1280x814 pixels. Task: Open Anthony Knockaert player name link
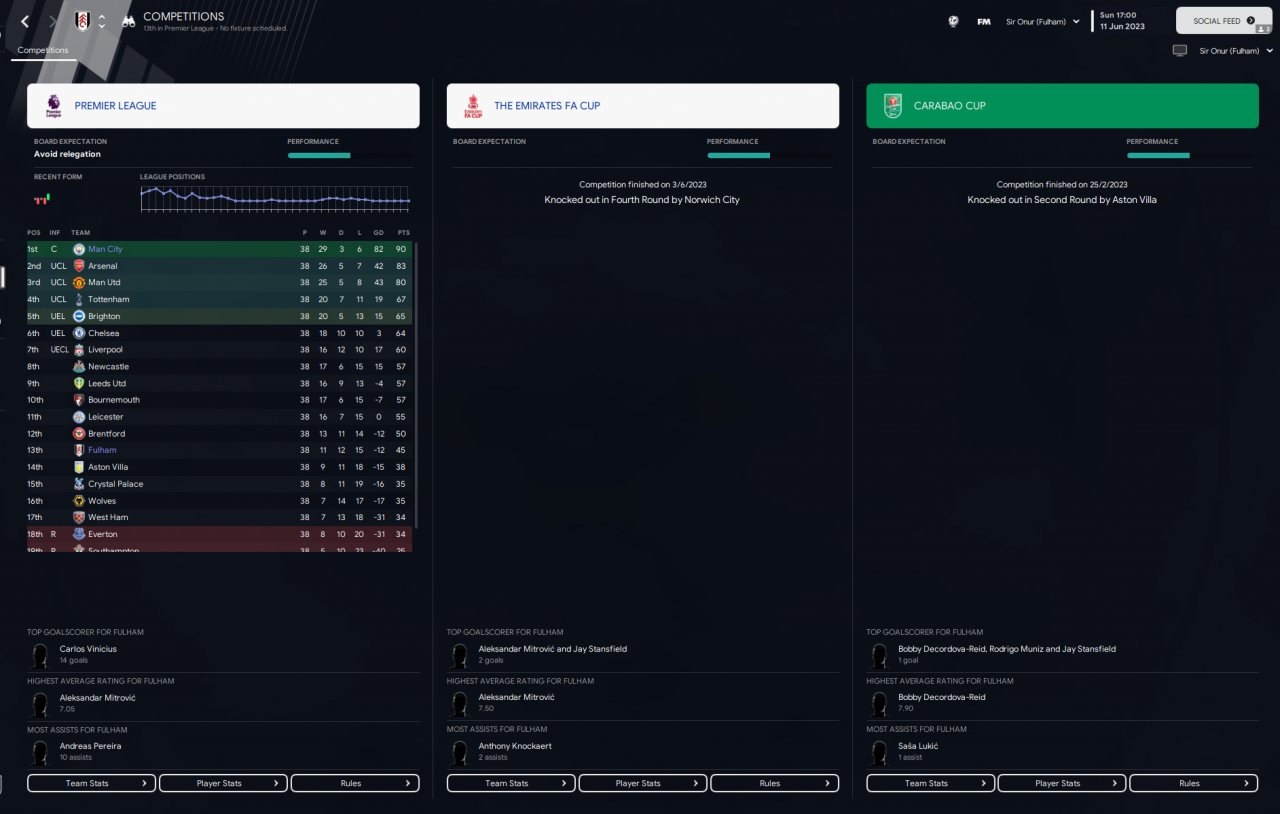pos(515,746)
